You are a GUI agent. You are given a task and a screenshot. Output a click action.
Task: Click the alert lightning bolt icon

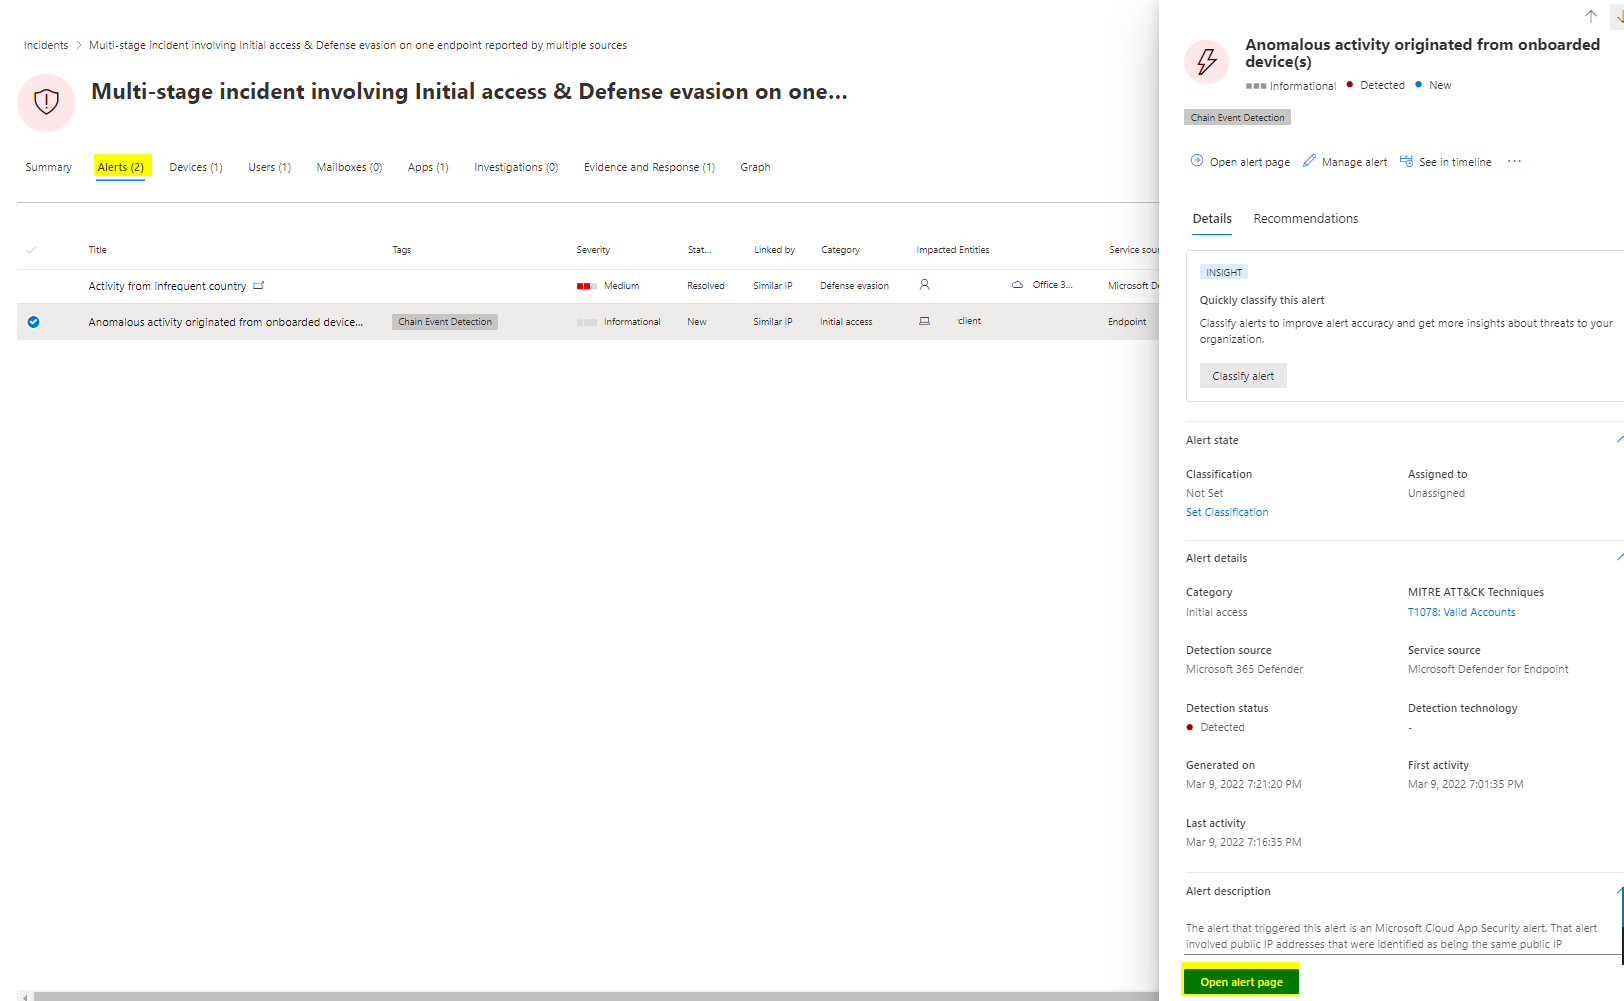point(1207,62)
